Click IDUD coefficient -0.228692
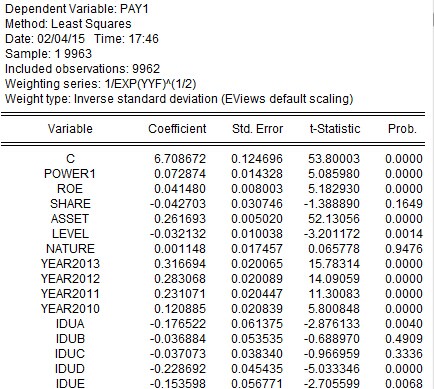 pyautogui.click(x=178, y=369)
